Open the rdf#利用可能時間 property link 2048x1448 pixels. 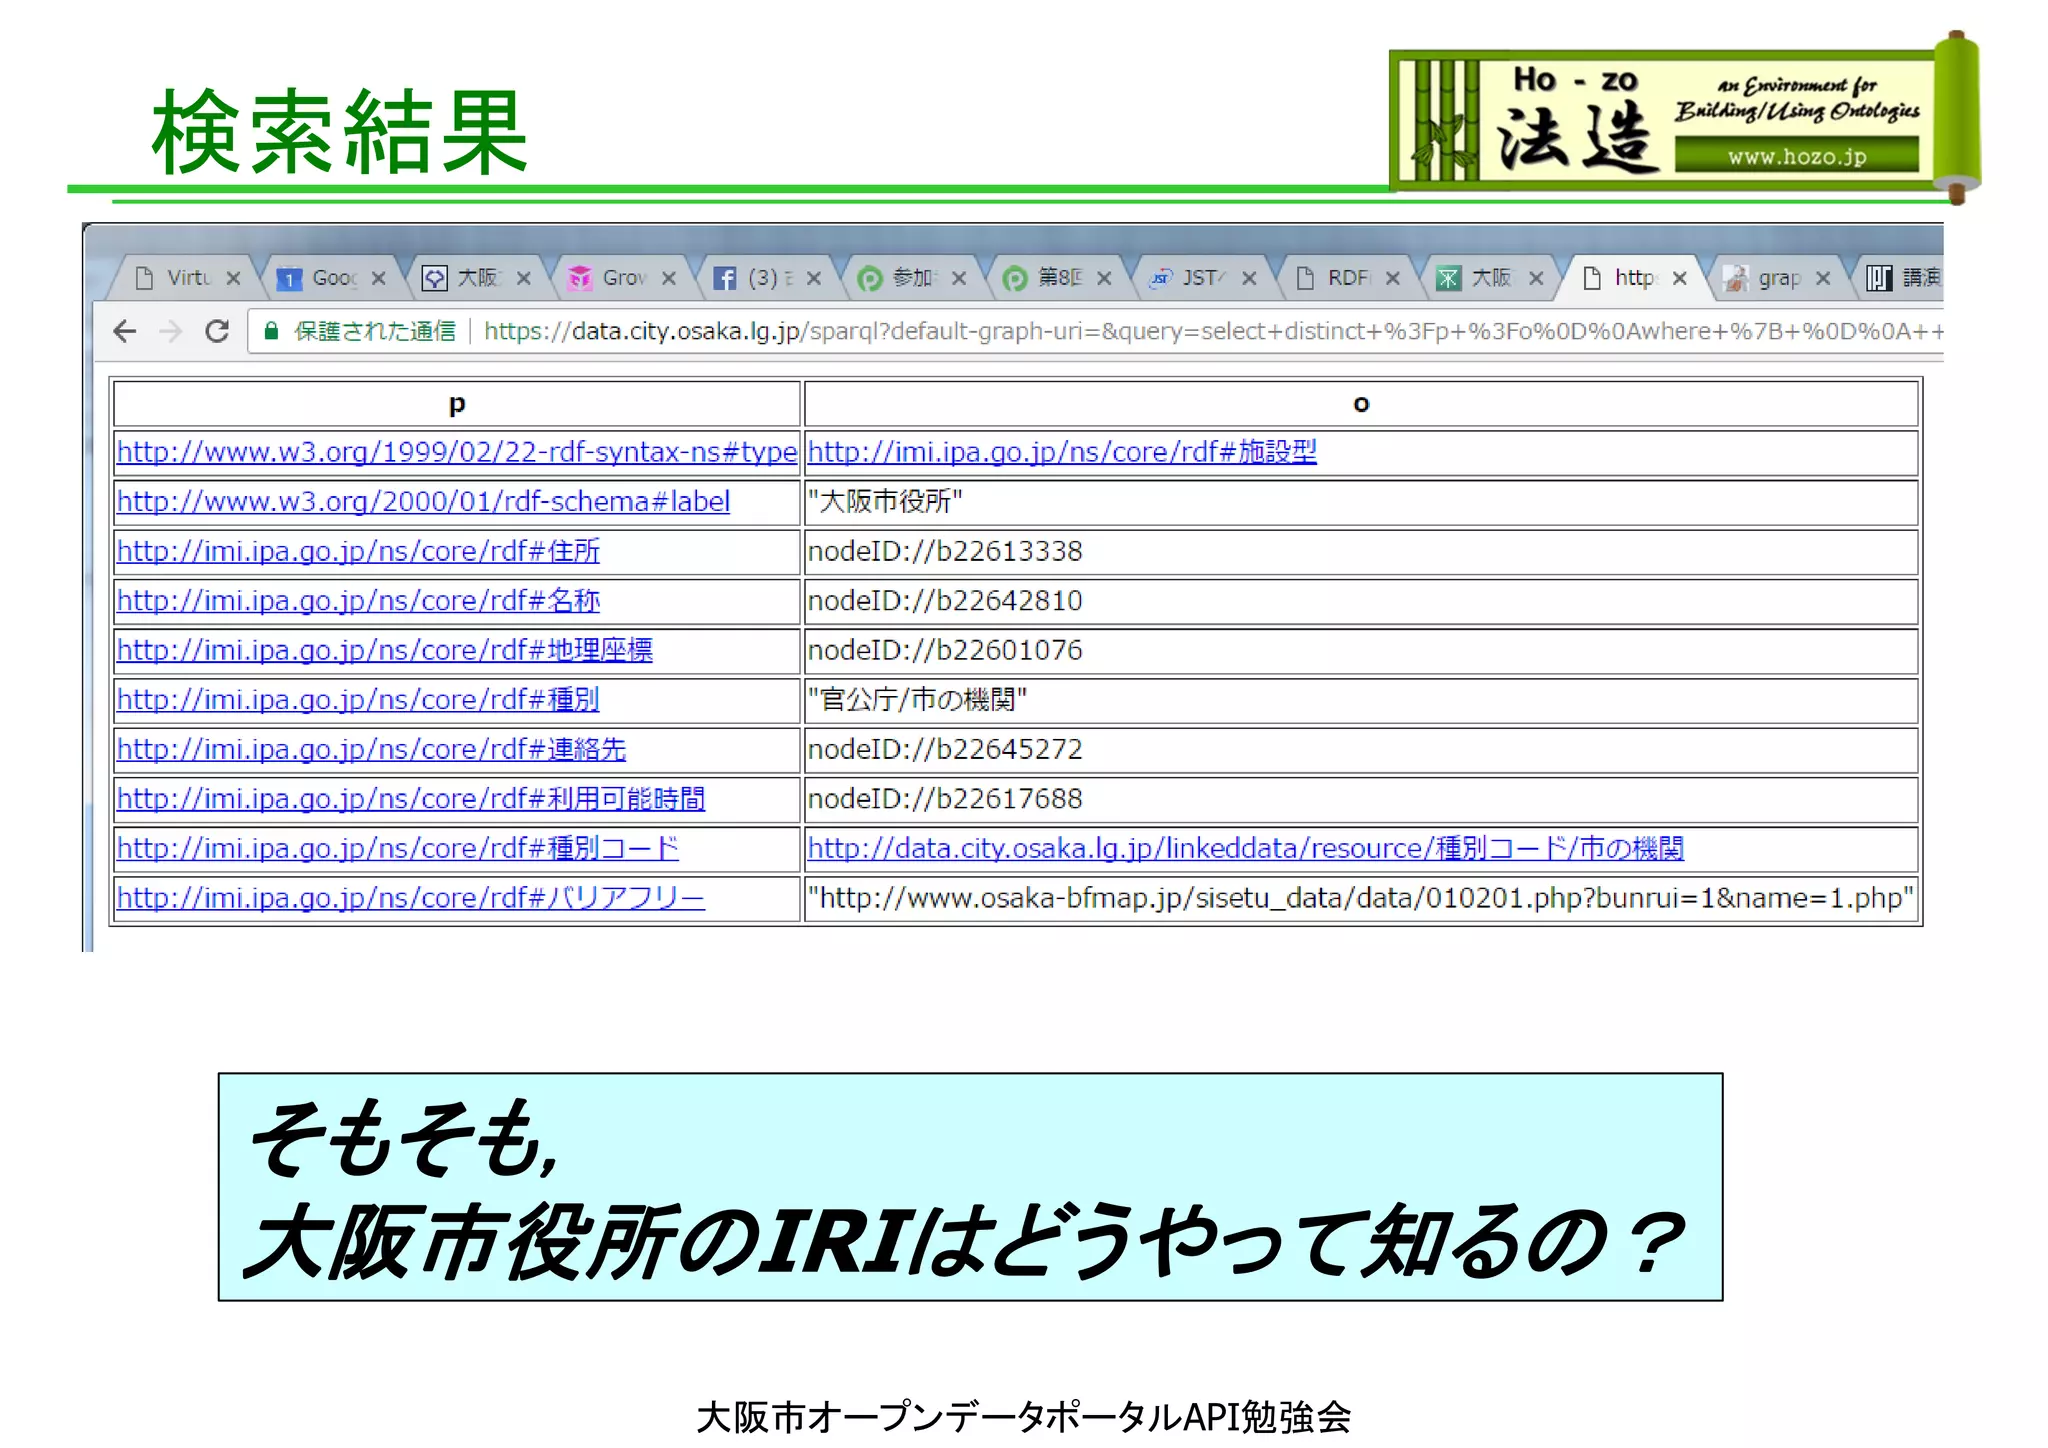point(411,799)
